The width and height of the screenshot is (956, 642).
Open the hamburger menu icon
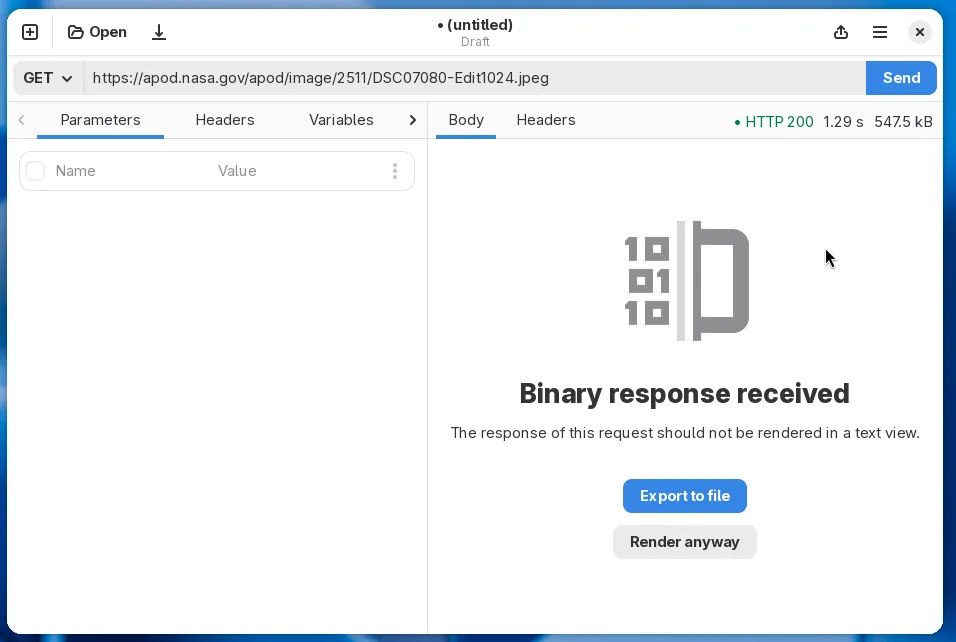pyautogui.click(x=880, y=32)
